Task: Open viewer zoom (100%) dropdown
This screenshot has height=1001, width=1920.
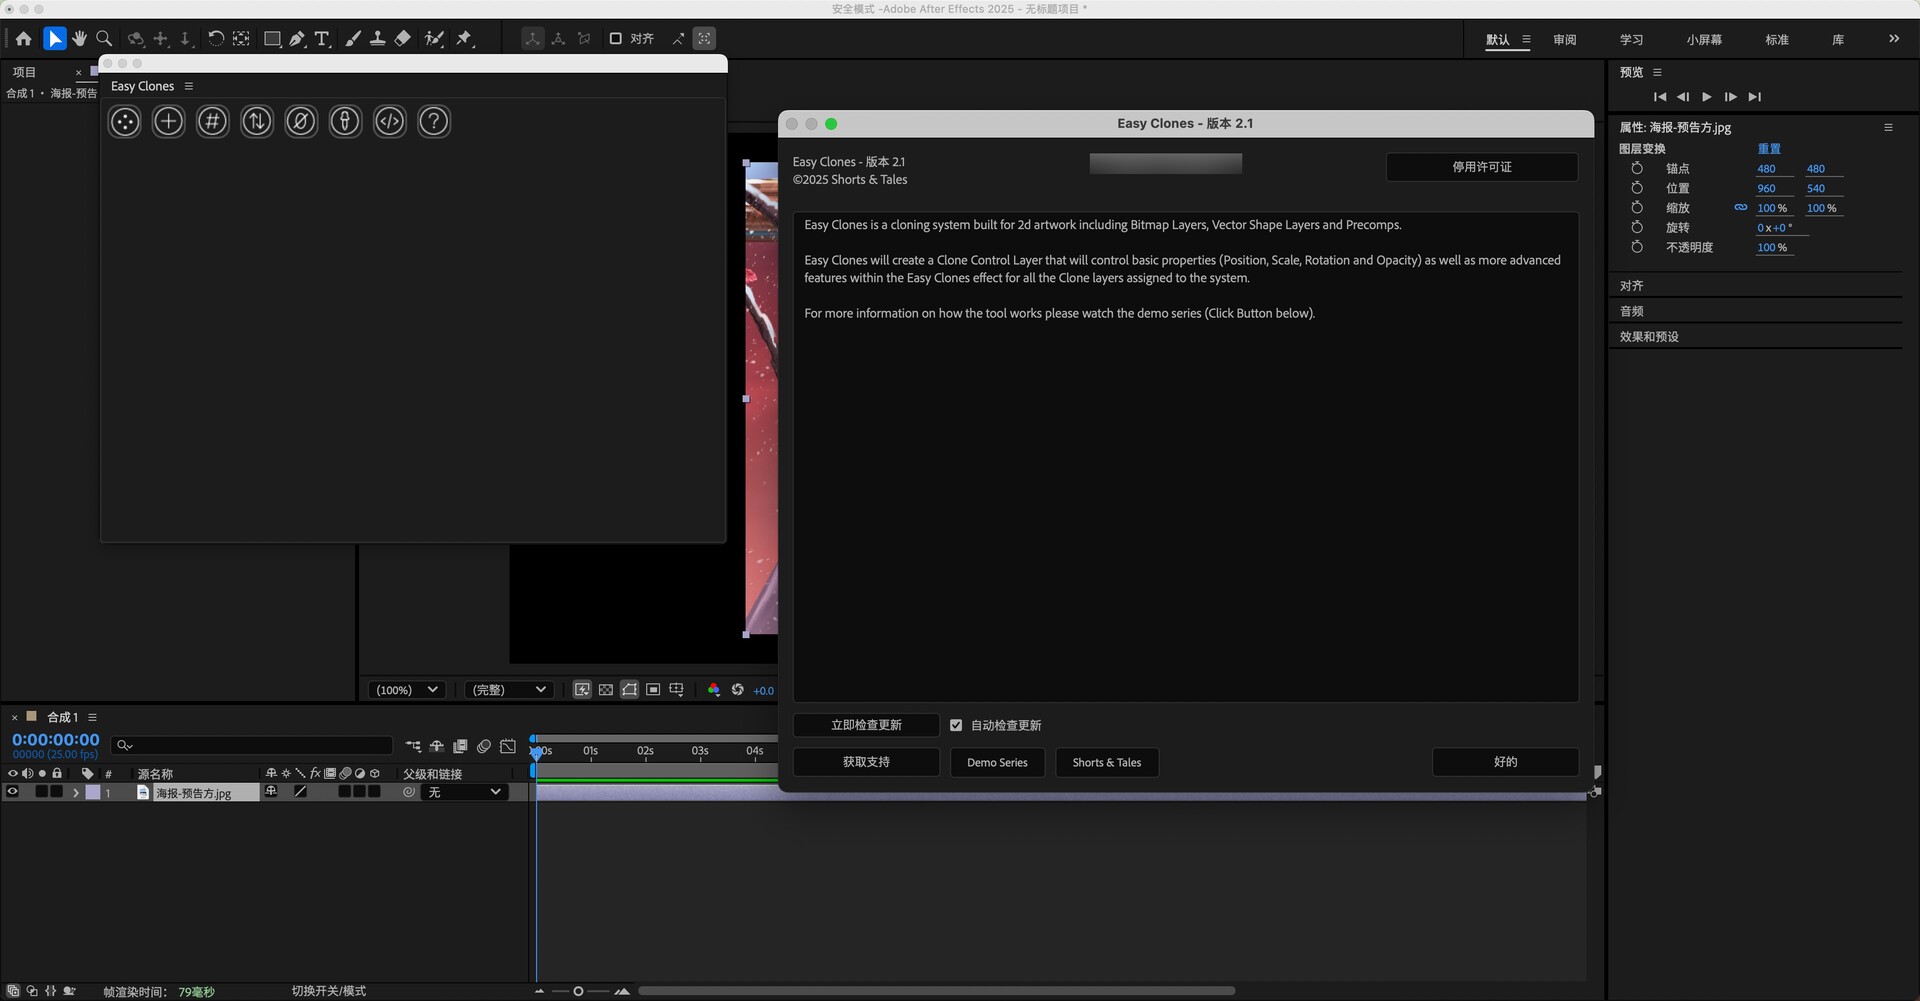Action: [406, 690]
